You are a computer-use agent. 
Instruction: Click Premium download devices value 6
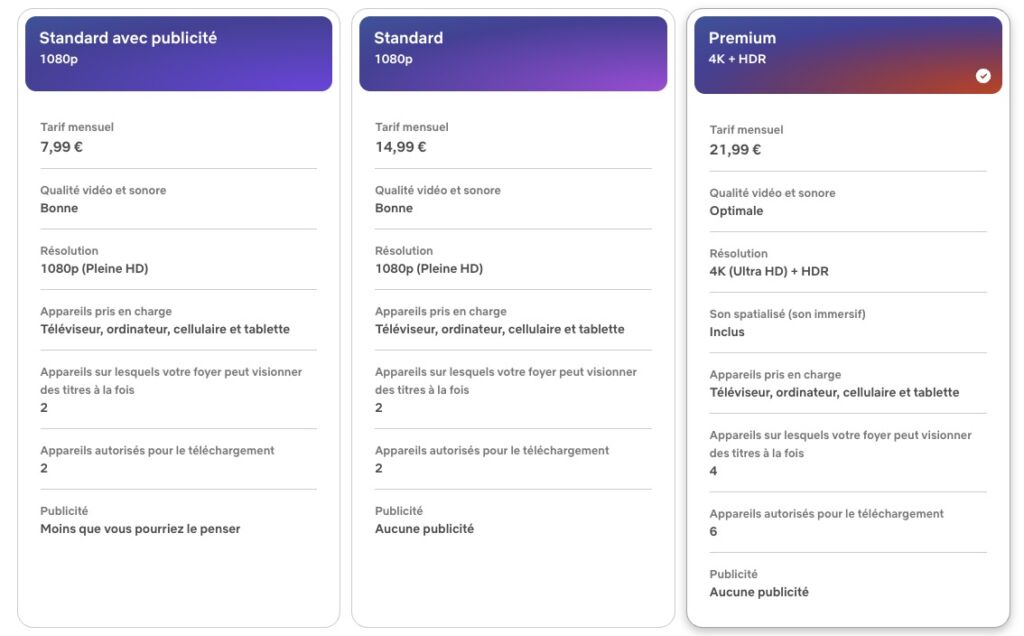[x=713, y=532]
